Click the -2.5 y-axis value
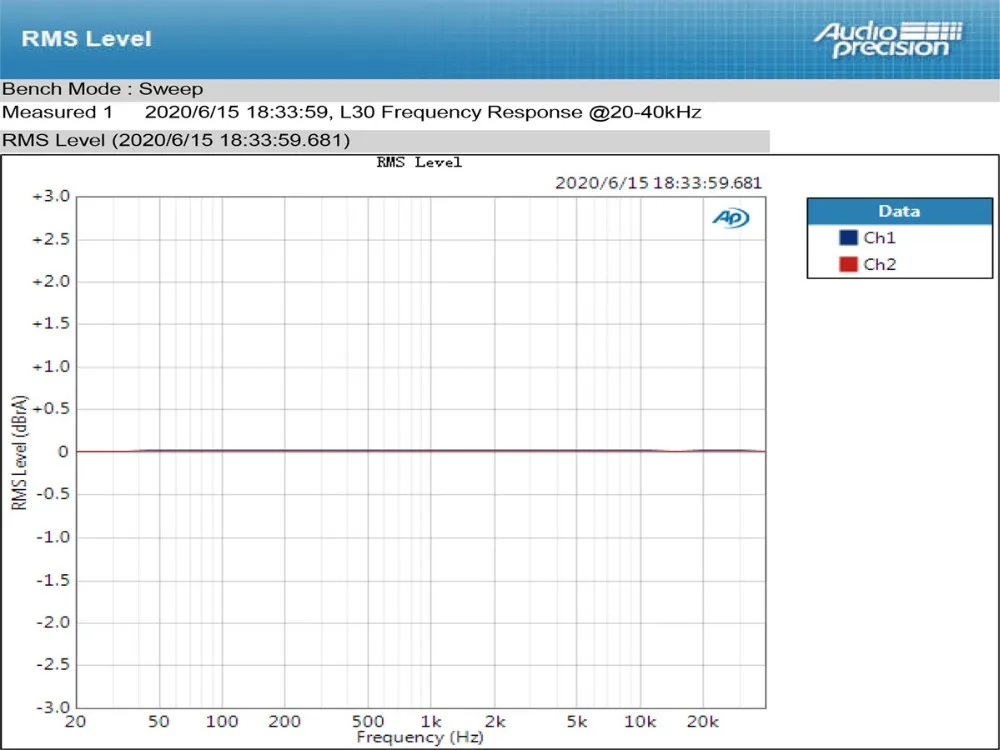This screenshot has height=750, width=1000. point(53,665)
